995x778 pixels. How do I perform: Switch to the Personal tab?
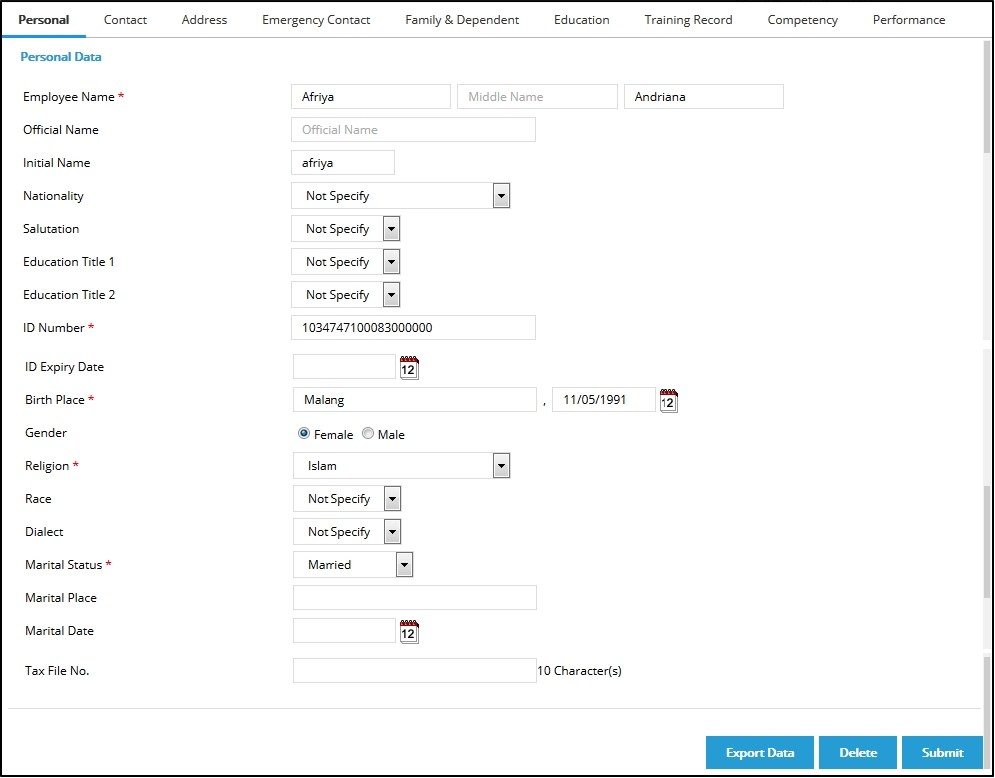(44, 20)
